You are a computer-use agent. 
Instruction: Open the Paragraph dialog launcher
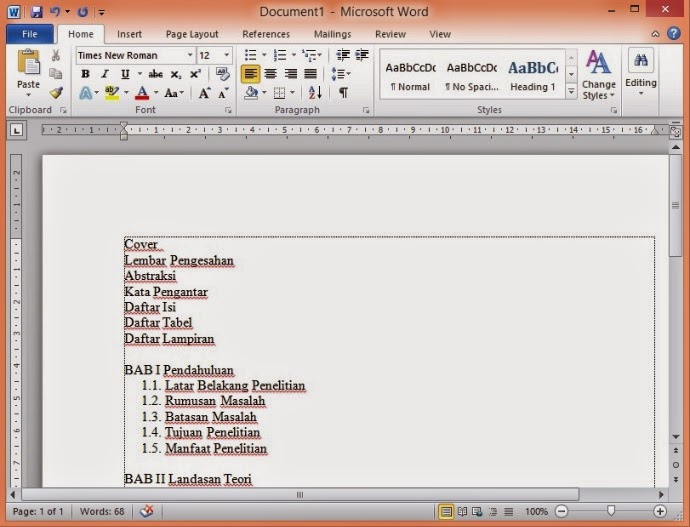366,110
